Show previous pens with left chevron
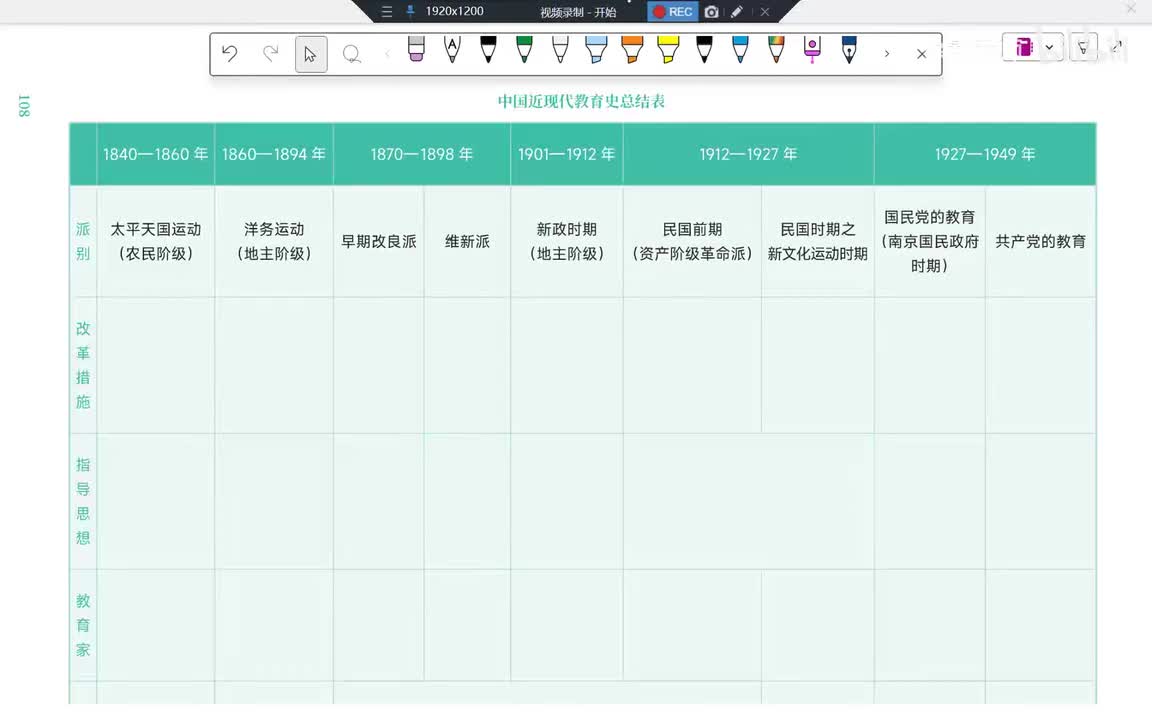1152x720 pixels. pyautogui.click(x=387, y=54)
